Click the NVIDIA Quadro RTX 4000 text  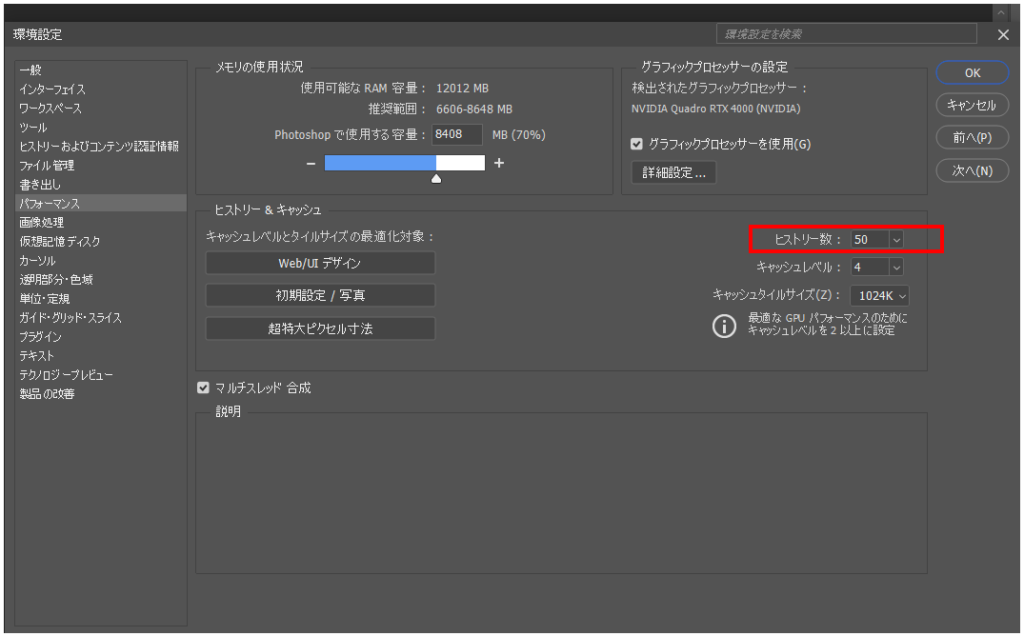[x=716, y=109]
